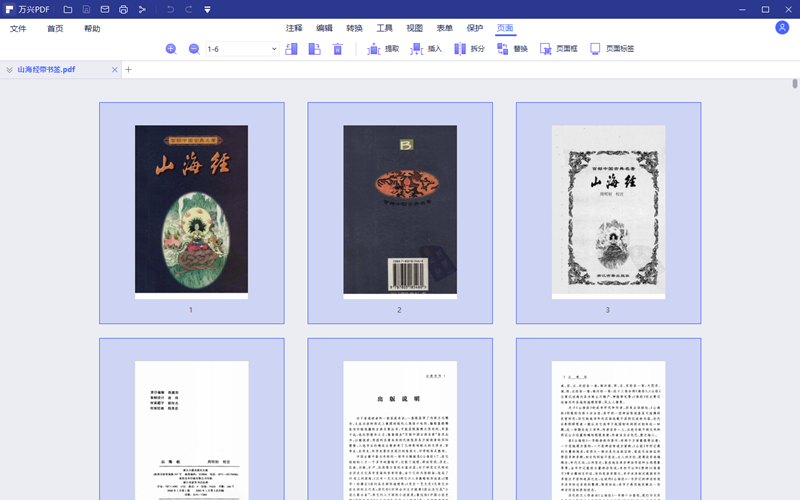Click the share icon in title bar
800x500 pixels.
[142, 9]
